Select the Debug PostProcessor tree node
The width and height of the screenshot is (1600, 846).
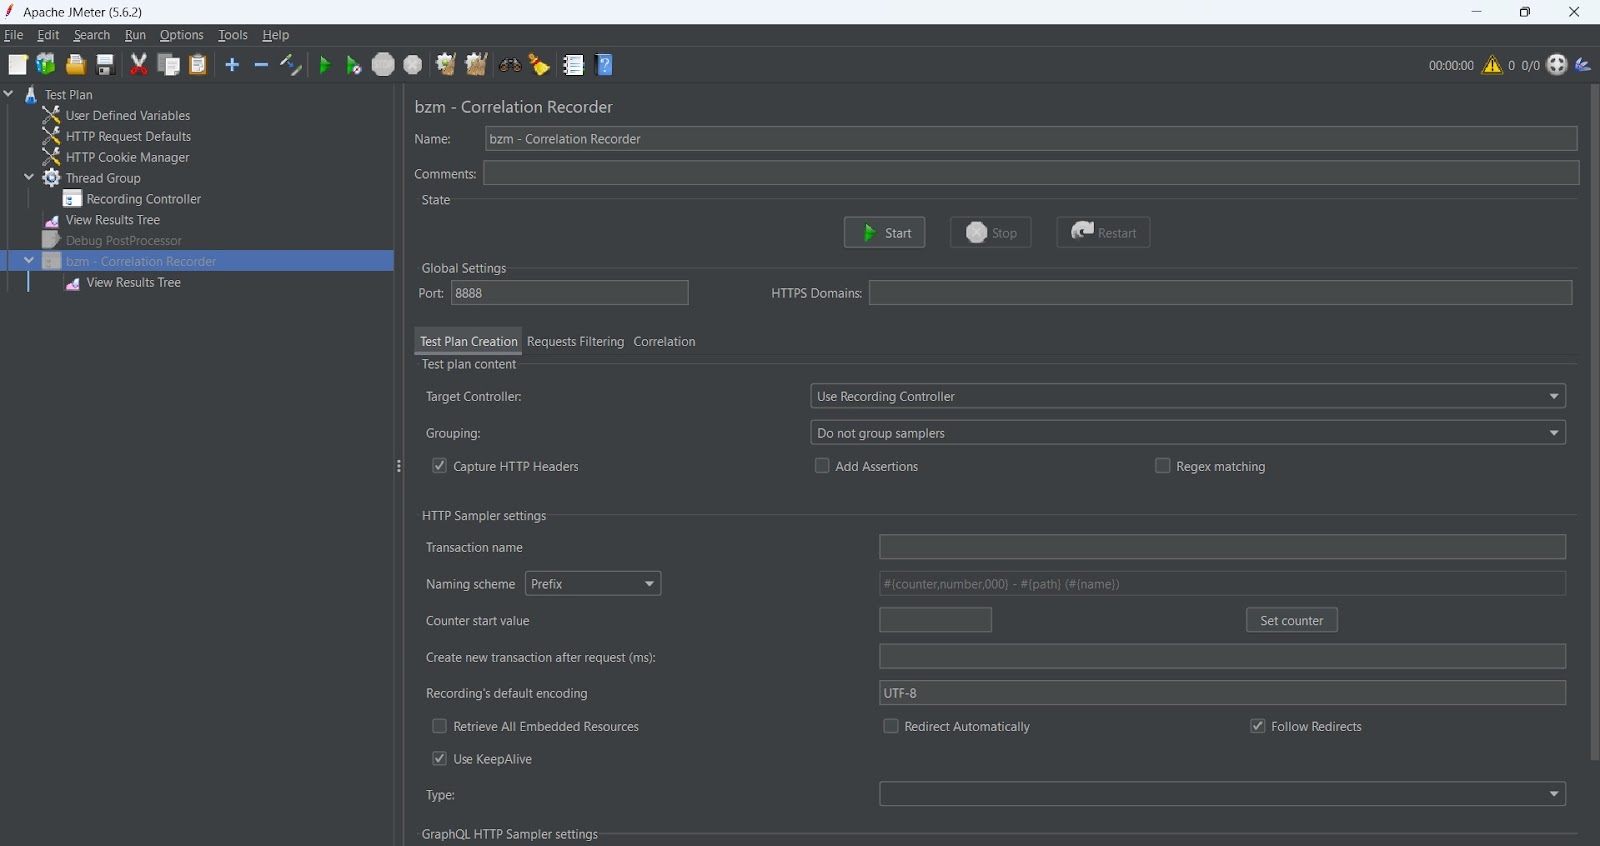pos(123,240)
